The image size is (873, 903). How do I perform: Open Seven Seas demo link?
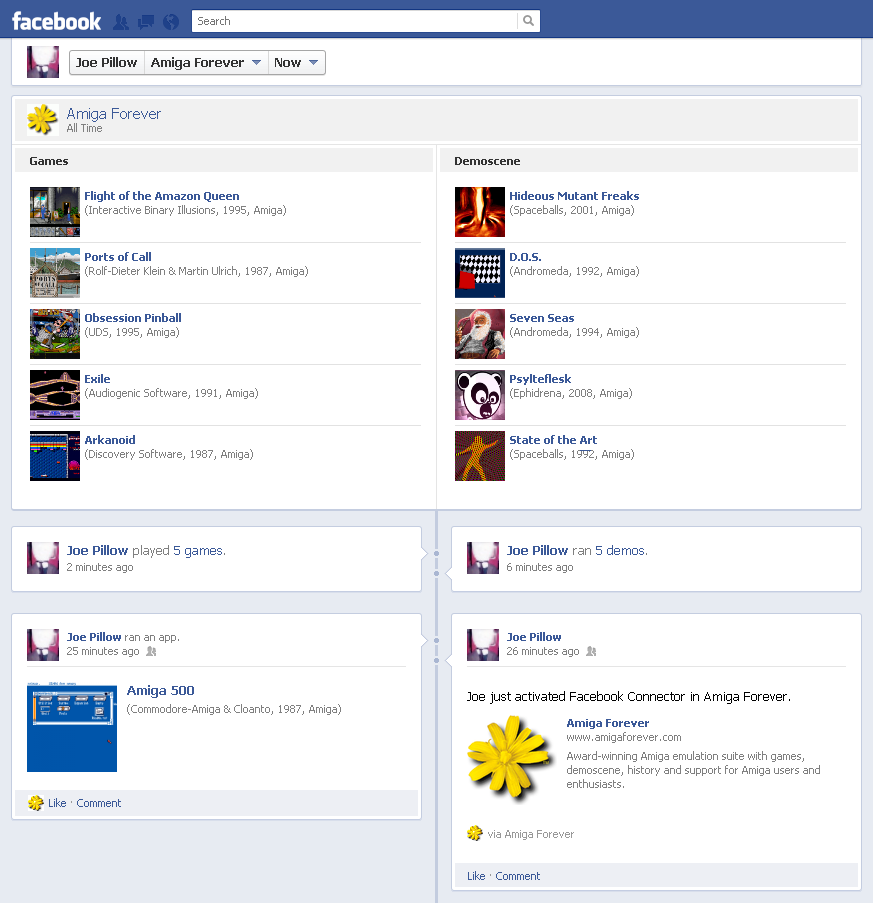pyautogui.click(x=542, y=318)
